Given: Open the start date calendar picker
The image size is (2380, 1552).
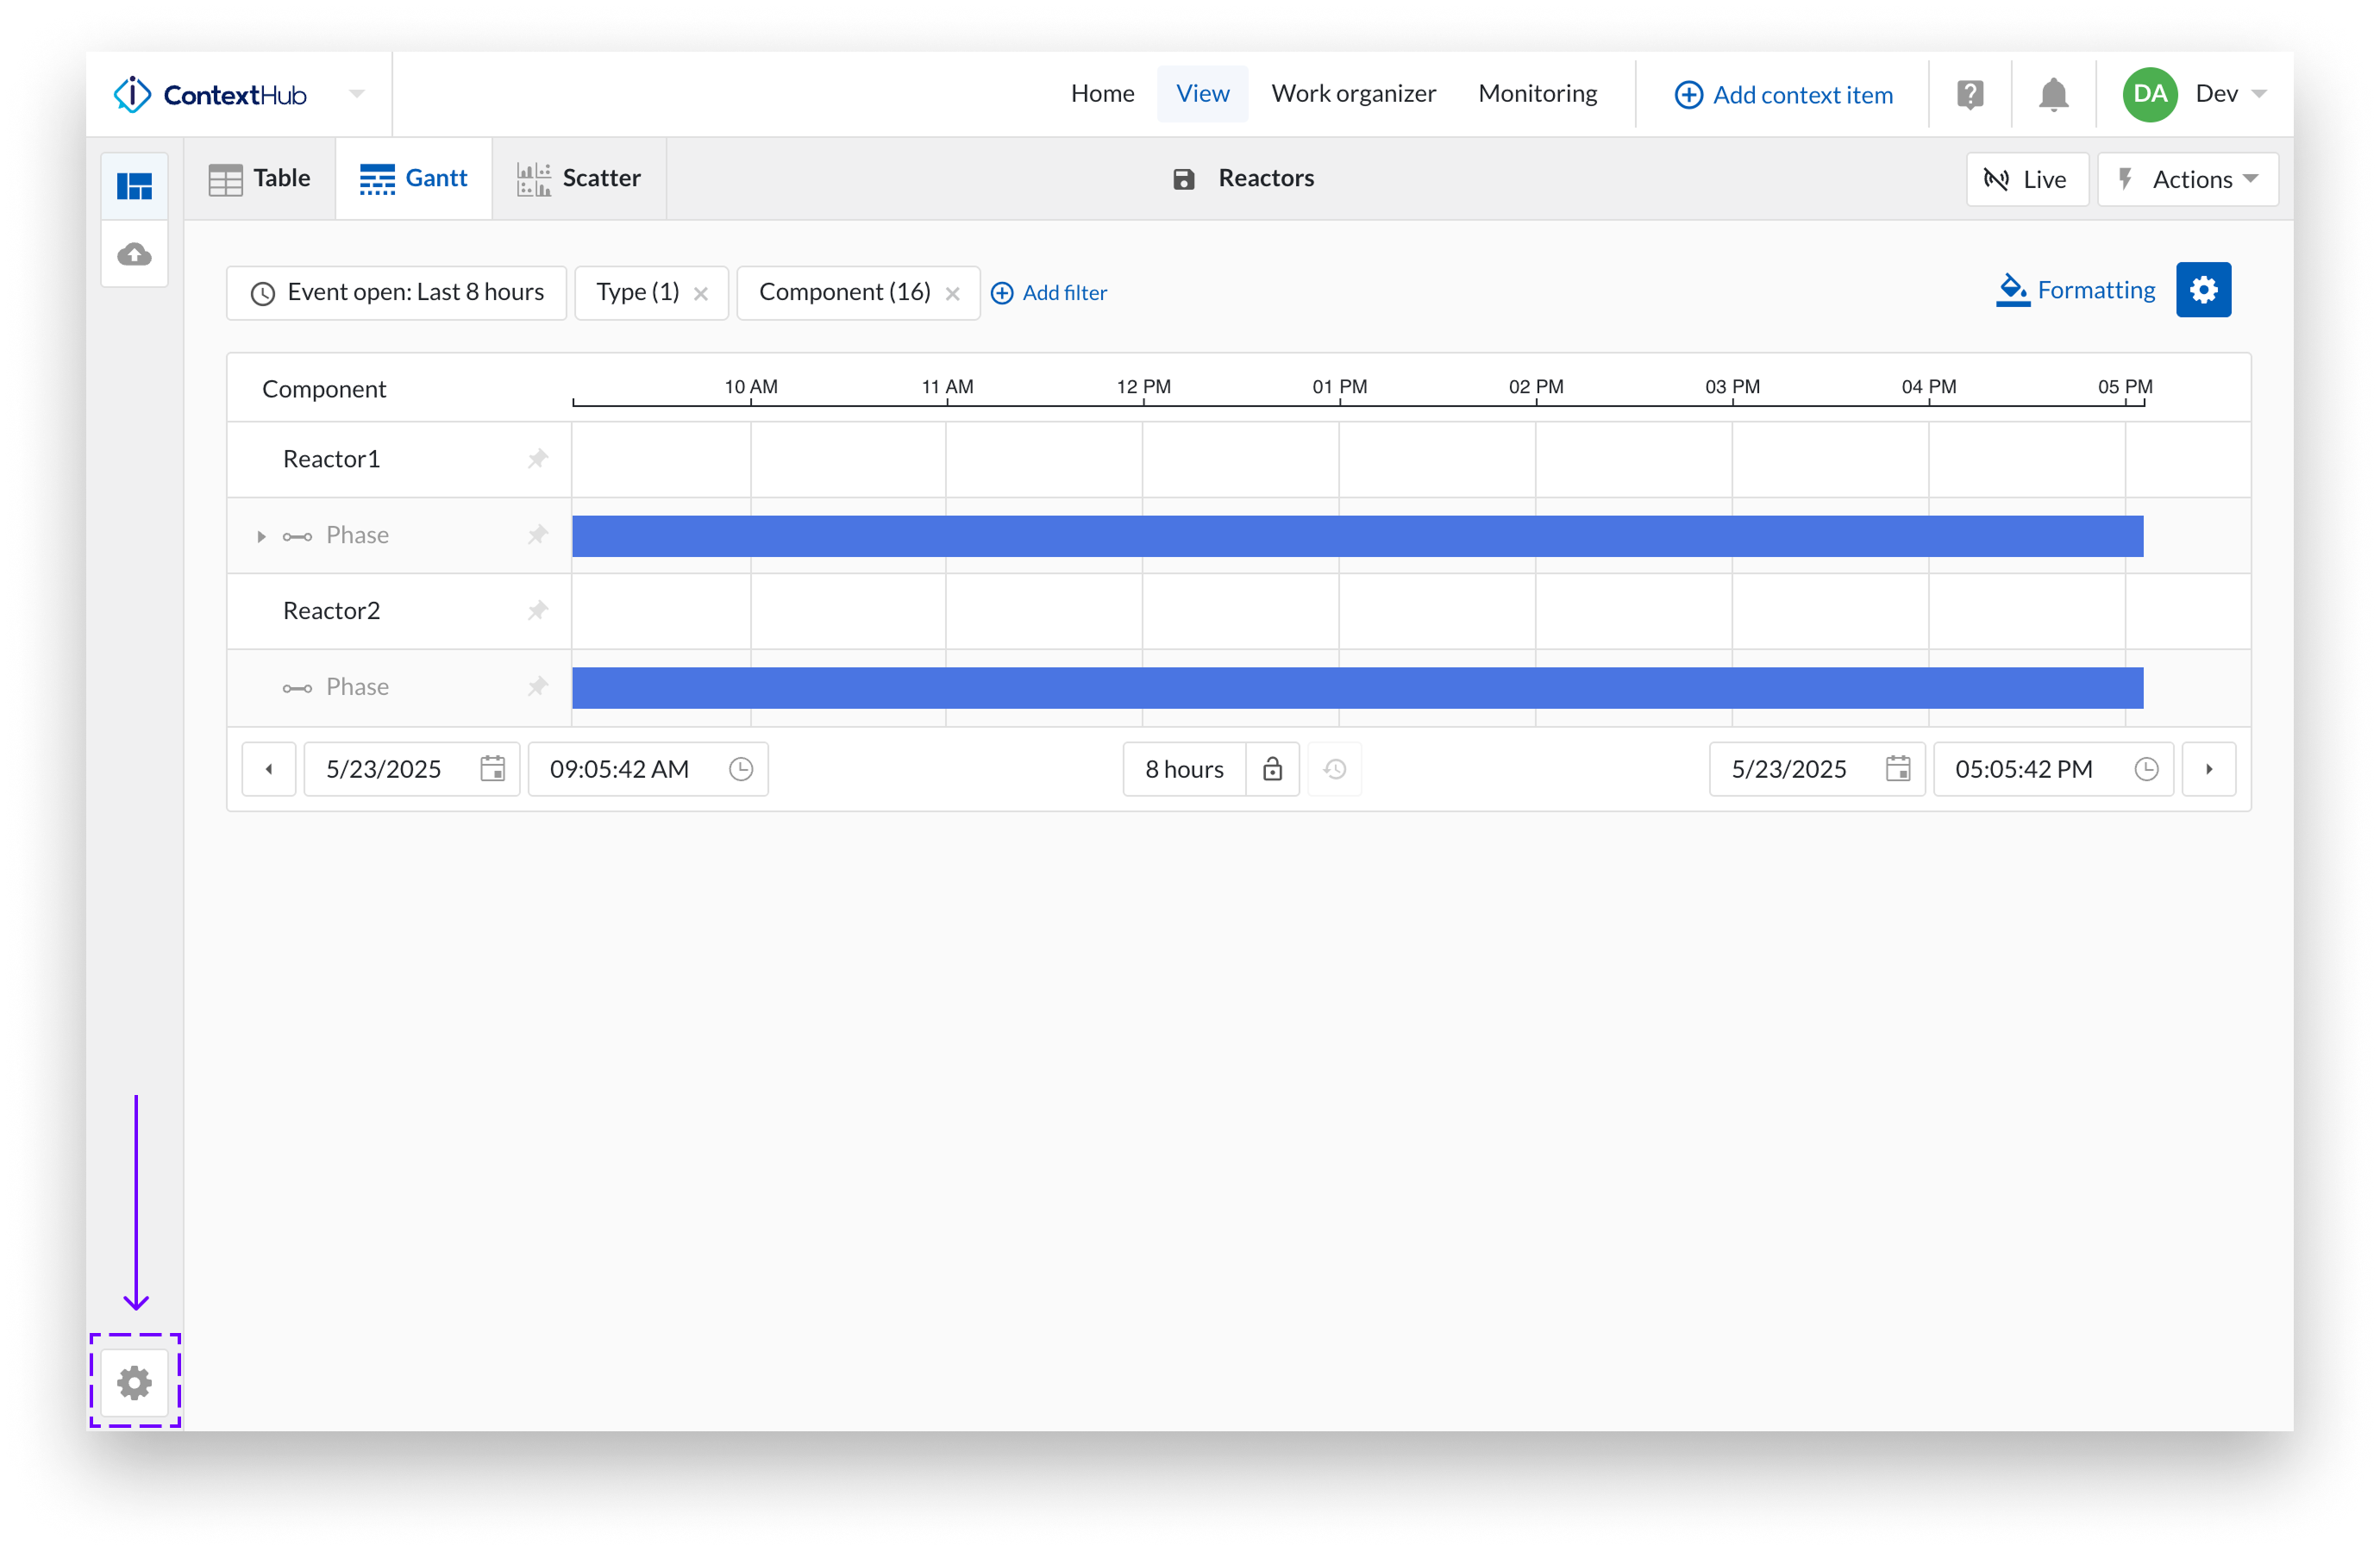Looking at the screenshot, I should pos(492,769).
